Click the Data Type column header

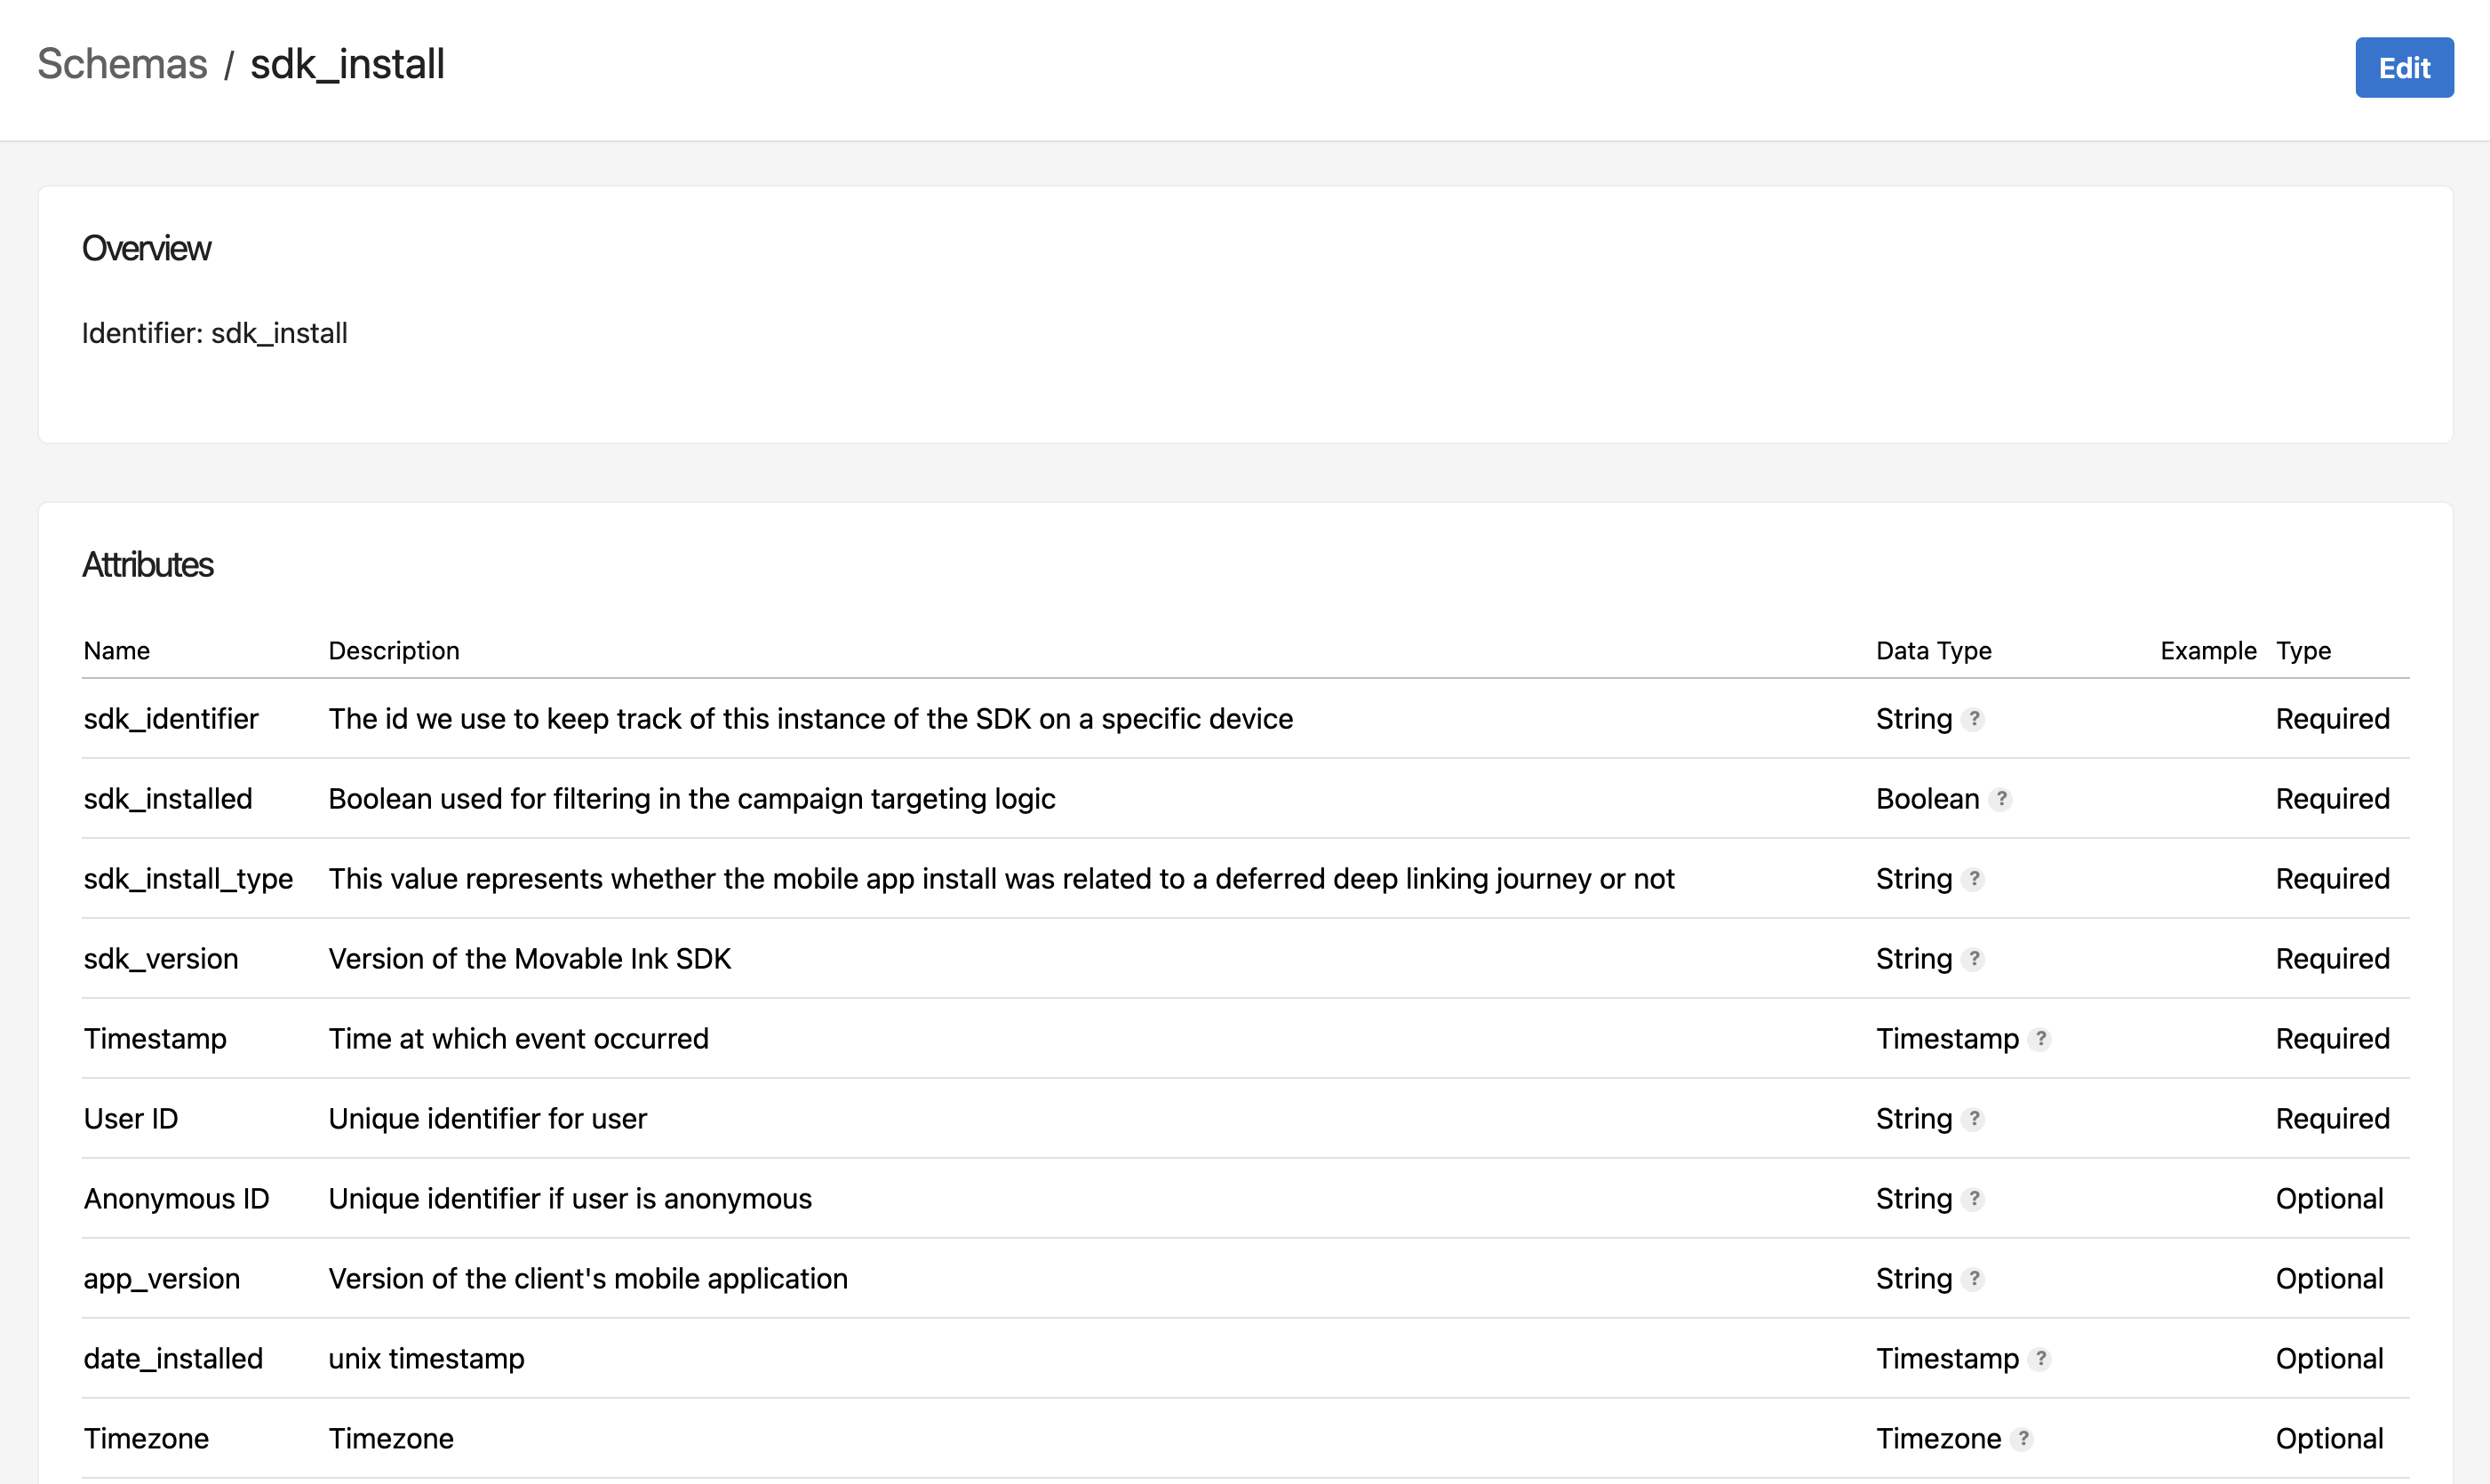click(1933, 651)
